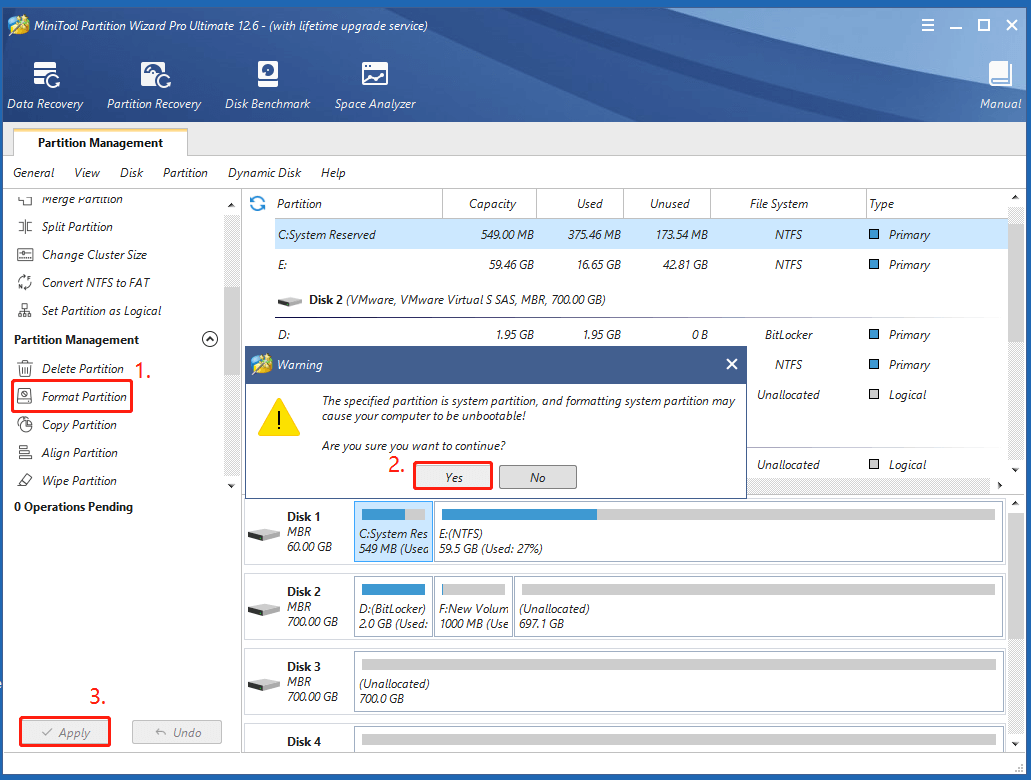Open the title bar hamburger menu
The width and height of the screenshot is (1031, 780).
[x=928, y=25]
